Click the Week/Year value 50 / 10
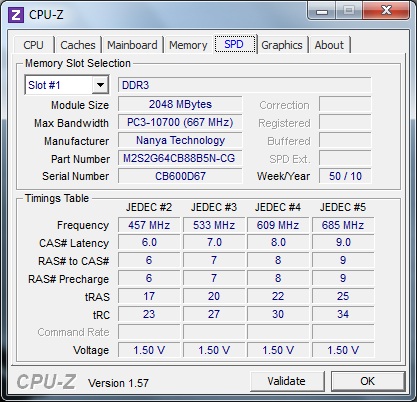This screenshot has height=402, width=417. click(x=345, y=176)
